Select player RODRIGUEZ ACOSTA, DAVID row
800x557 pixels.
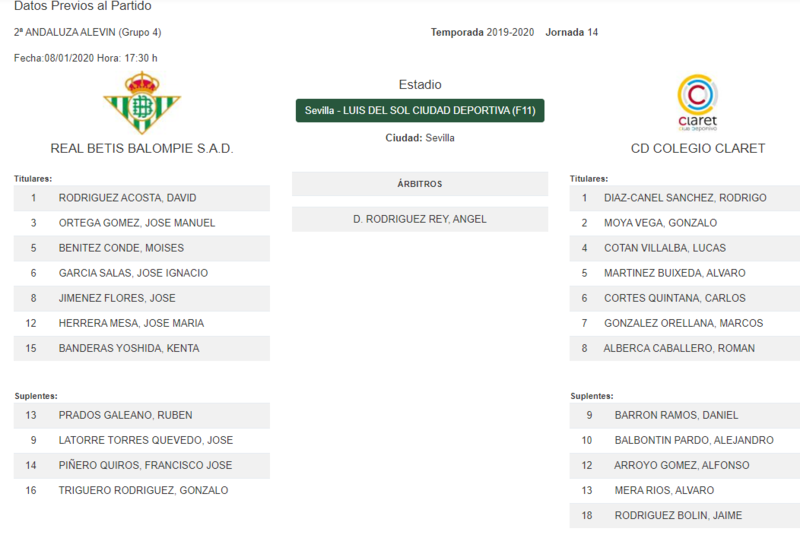click(142, 198)
